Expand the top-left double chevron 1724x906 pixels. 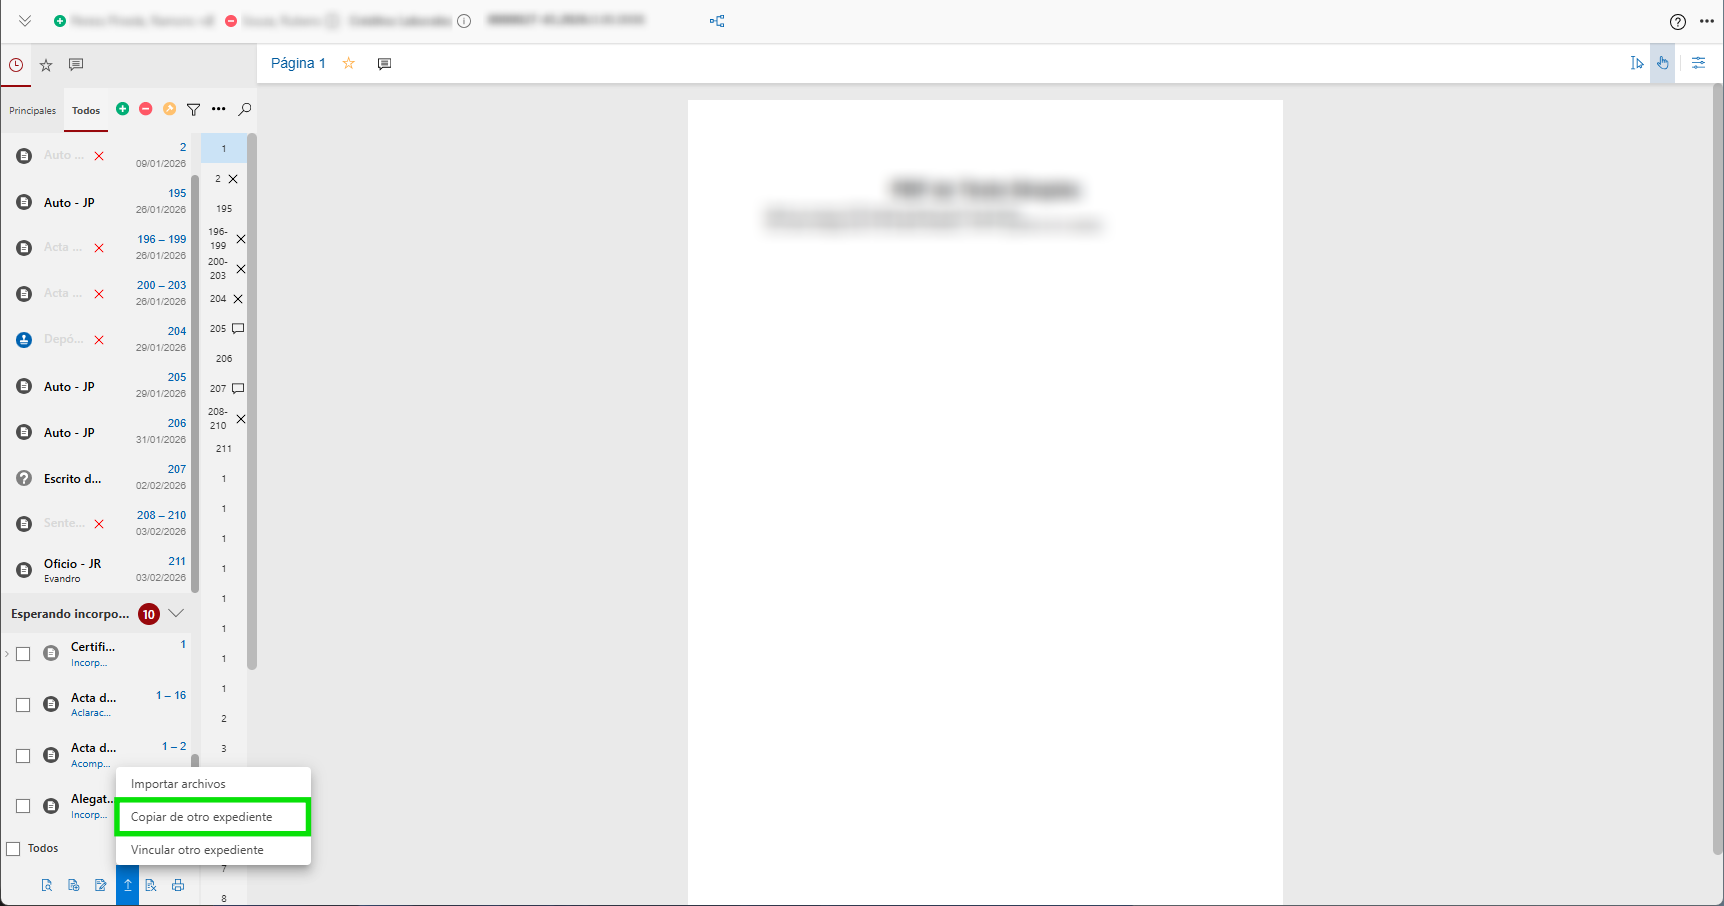coord(25,21)
